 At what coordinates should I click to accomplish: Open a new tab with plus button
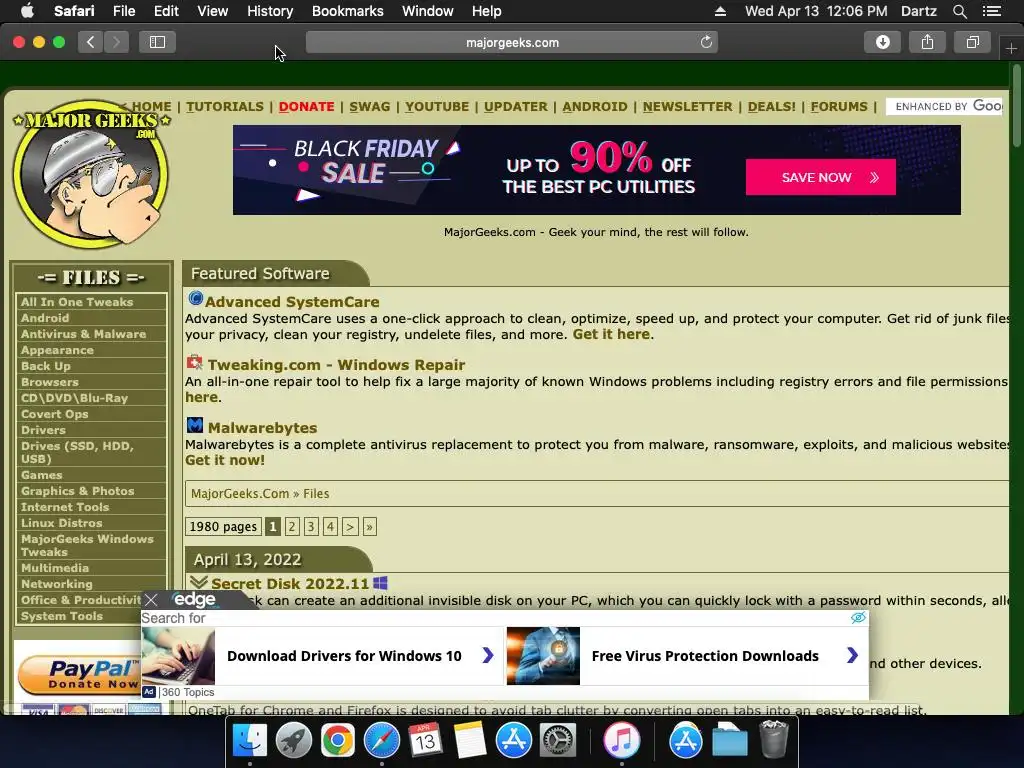click(x=1011, y=48)
